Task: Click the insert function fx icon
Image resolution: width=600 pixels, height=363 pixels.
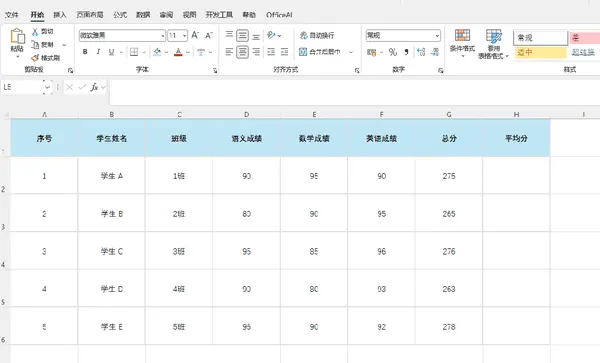Action: pyautogui.click(x=94, y=88)
